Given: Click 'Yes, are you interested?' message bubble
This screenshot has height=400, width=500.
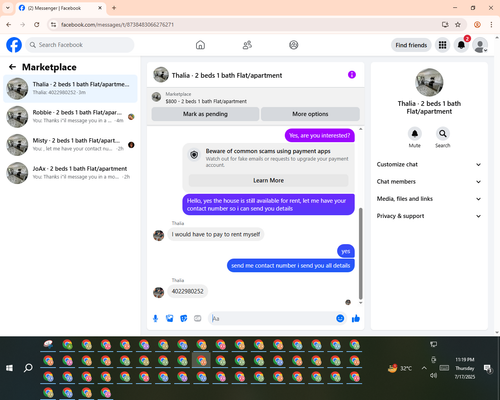Looking at the screenshot, I should coord(319,135).
